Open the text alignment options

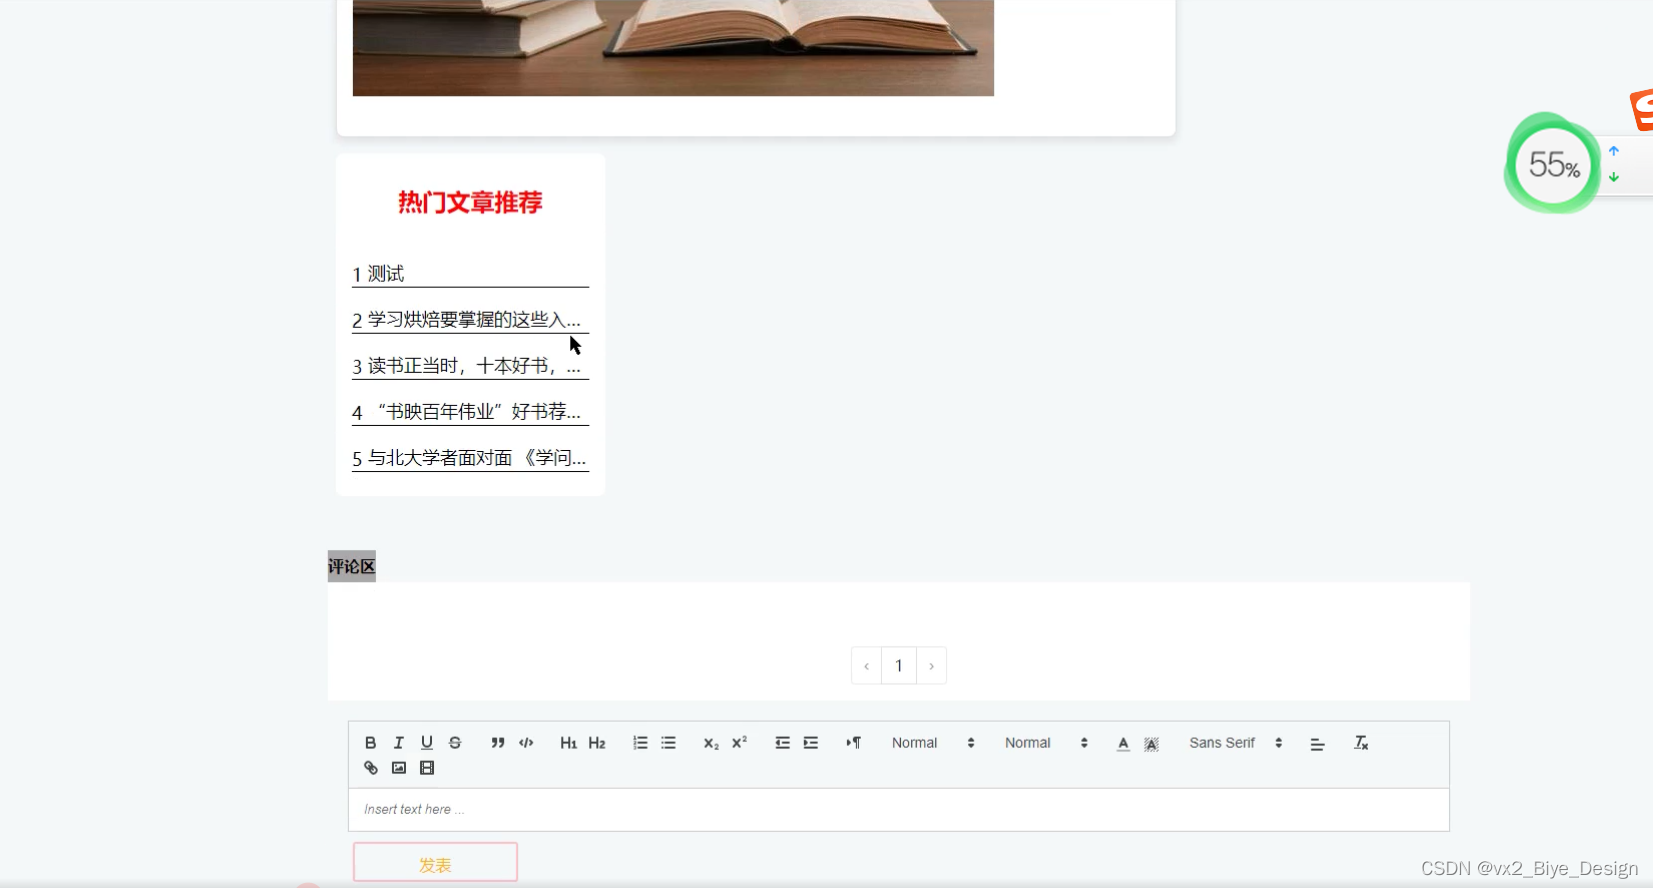(1317, 743)
